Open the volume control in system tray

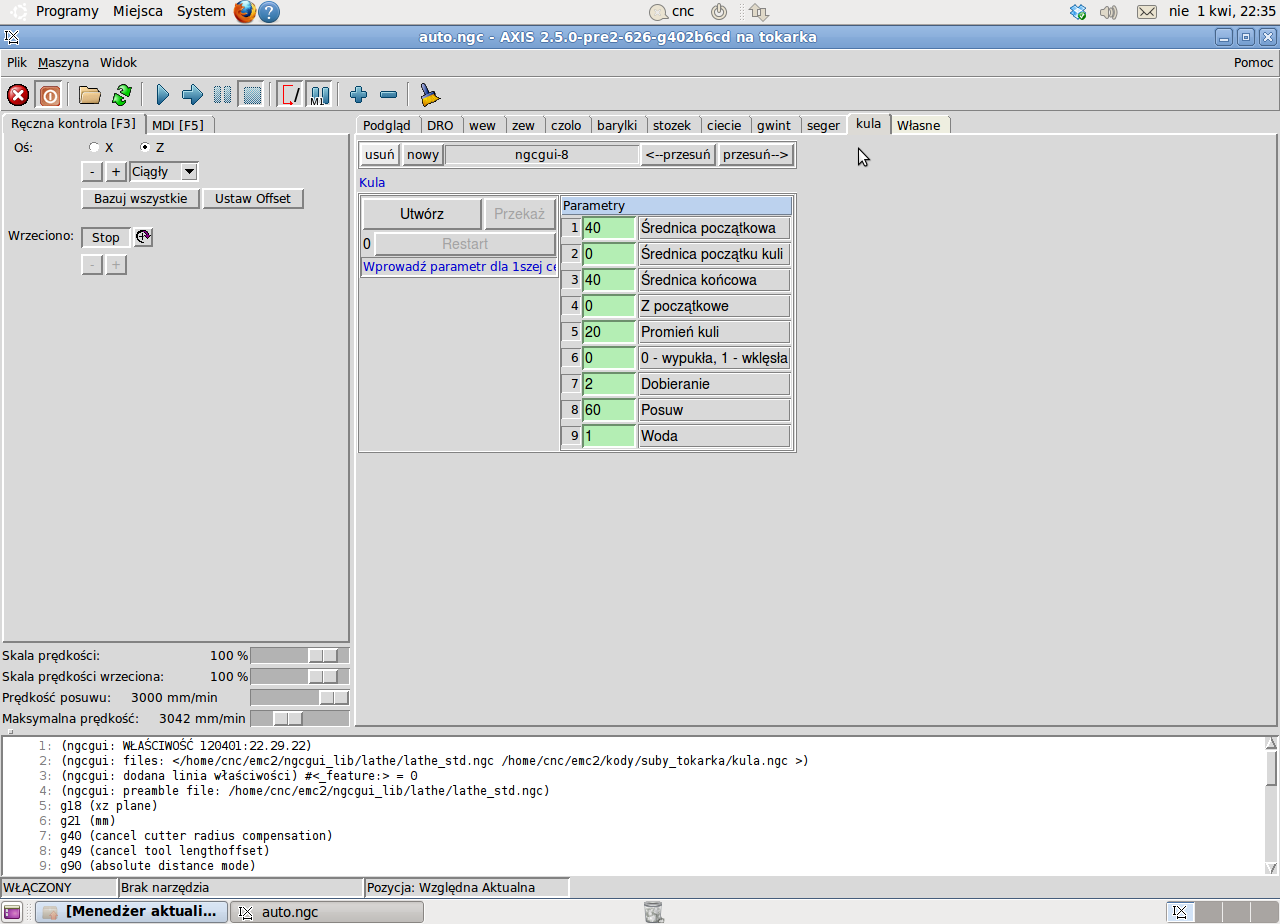click(1108, 12)
